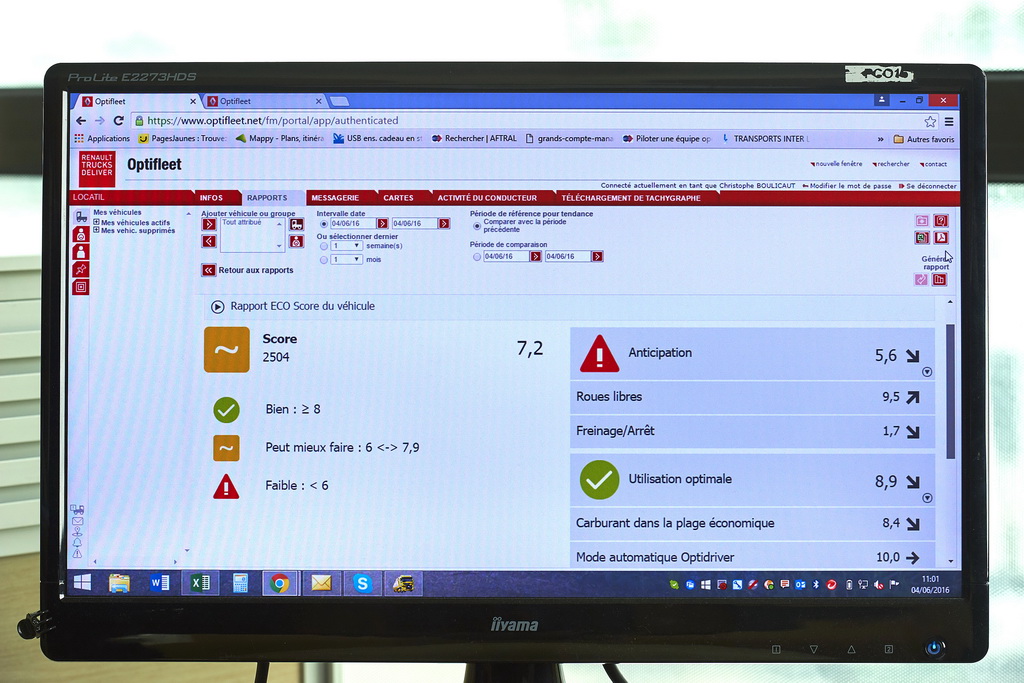Expand the Anticipation section details arrow
The image size is (1024, 683).
point(927,372)
